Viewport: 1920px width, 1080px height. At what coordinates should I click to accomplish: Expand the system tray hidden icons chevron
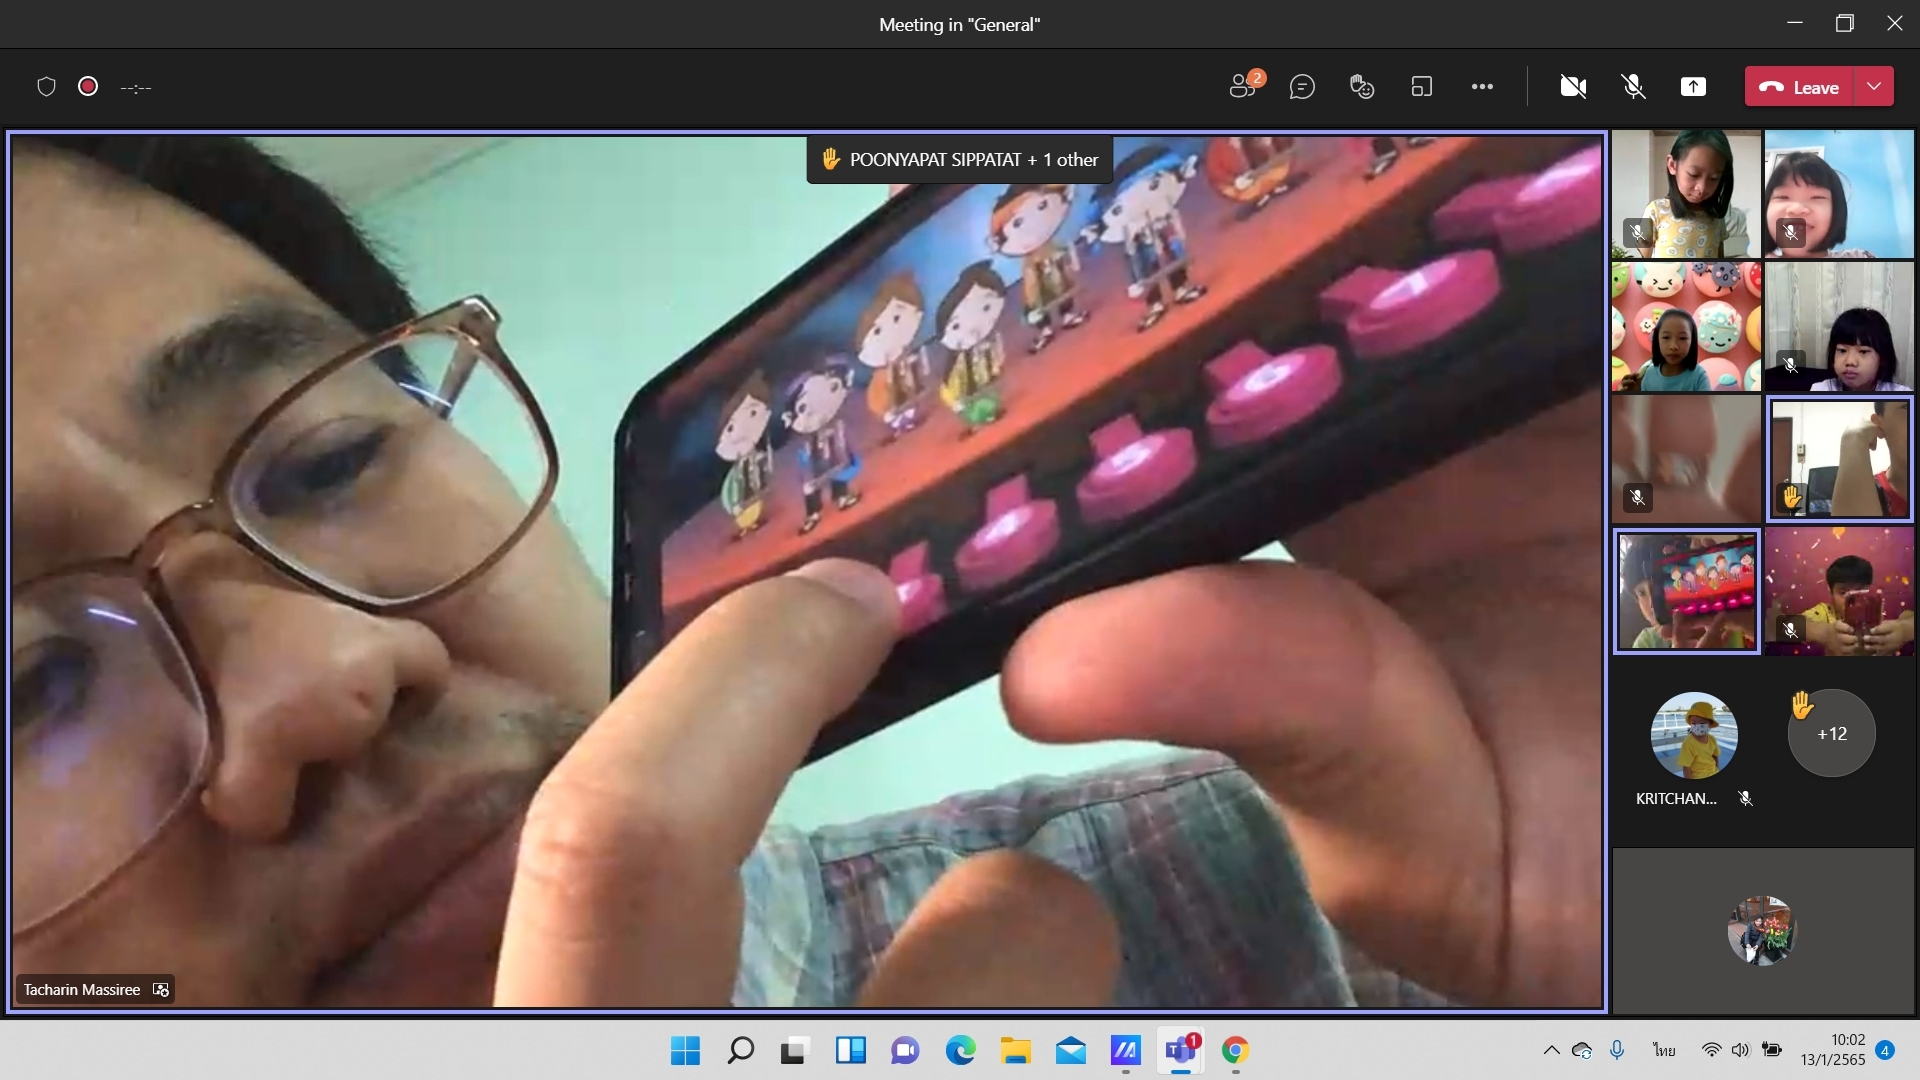pyautogui.click(x=1551, y=1050)
